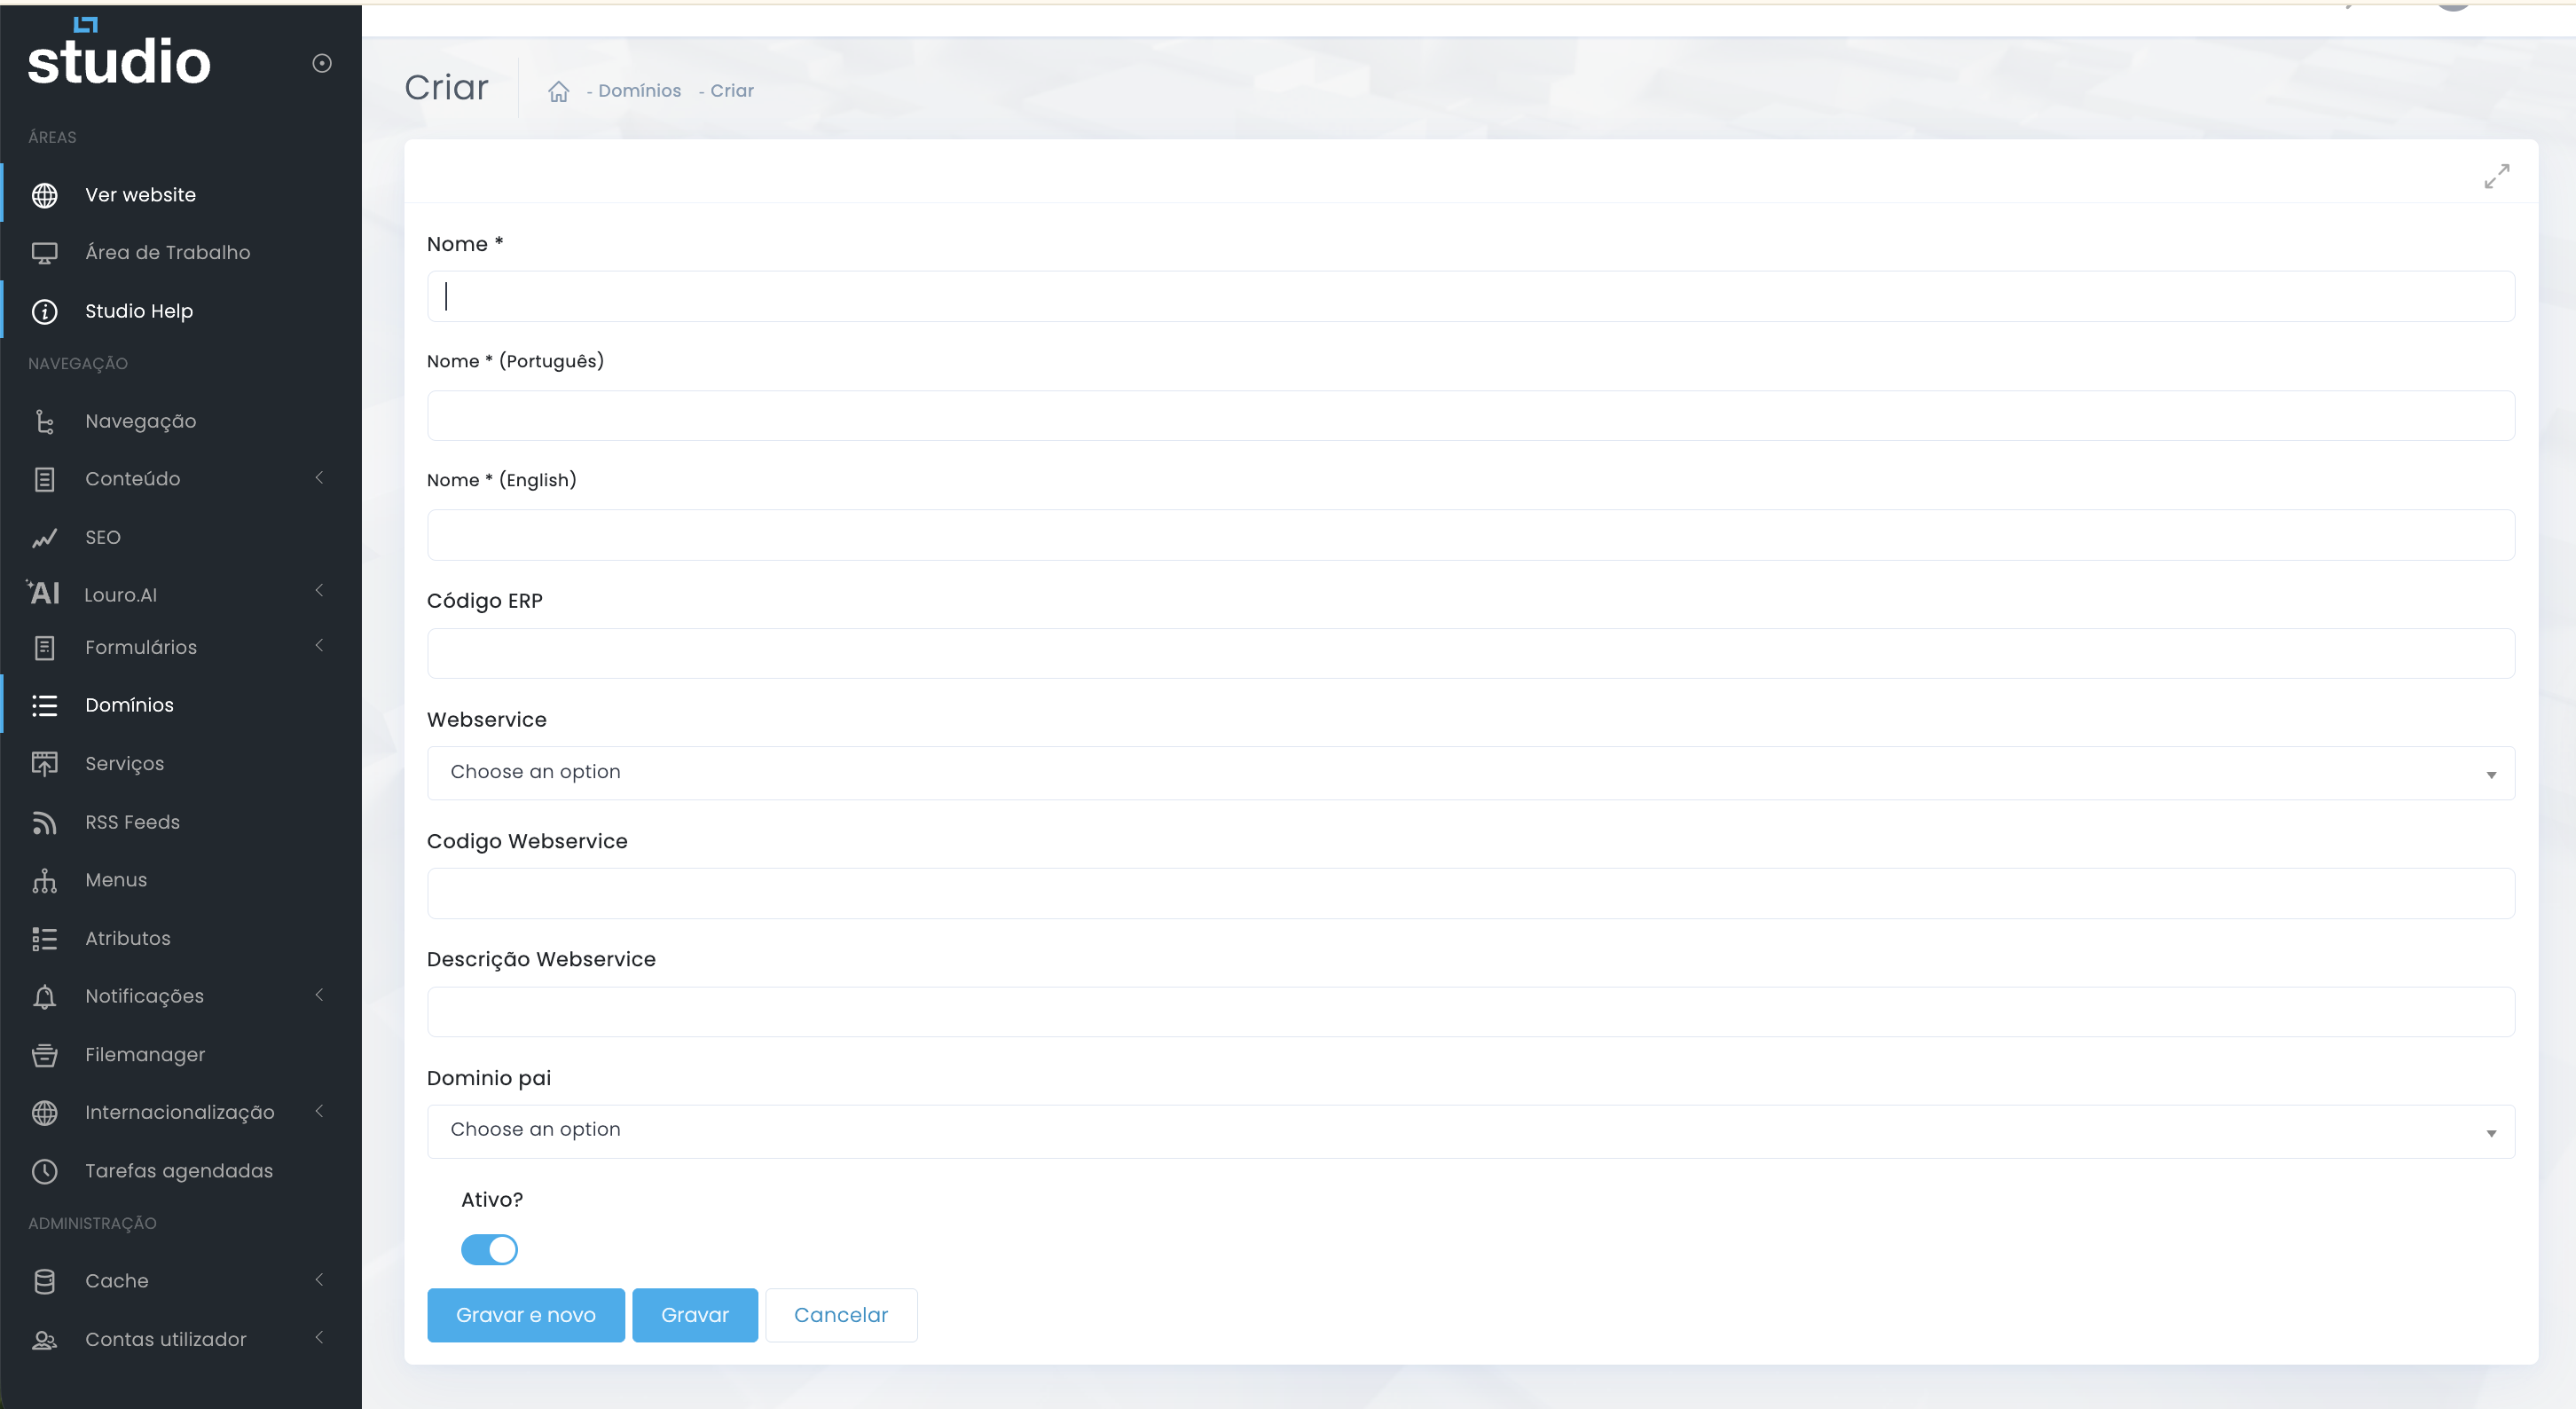This screenshot has width=2576, height=1409.
Task: Open Louro.AI from the sidebar
Action: (x=120, y=594)
